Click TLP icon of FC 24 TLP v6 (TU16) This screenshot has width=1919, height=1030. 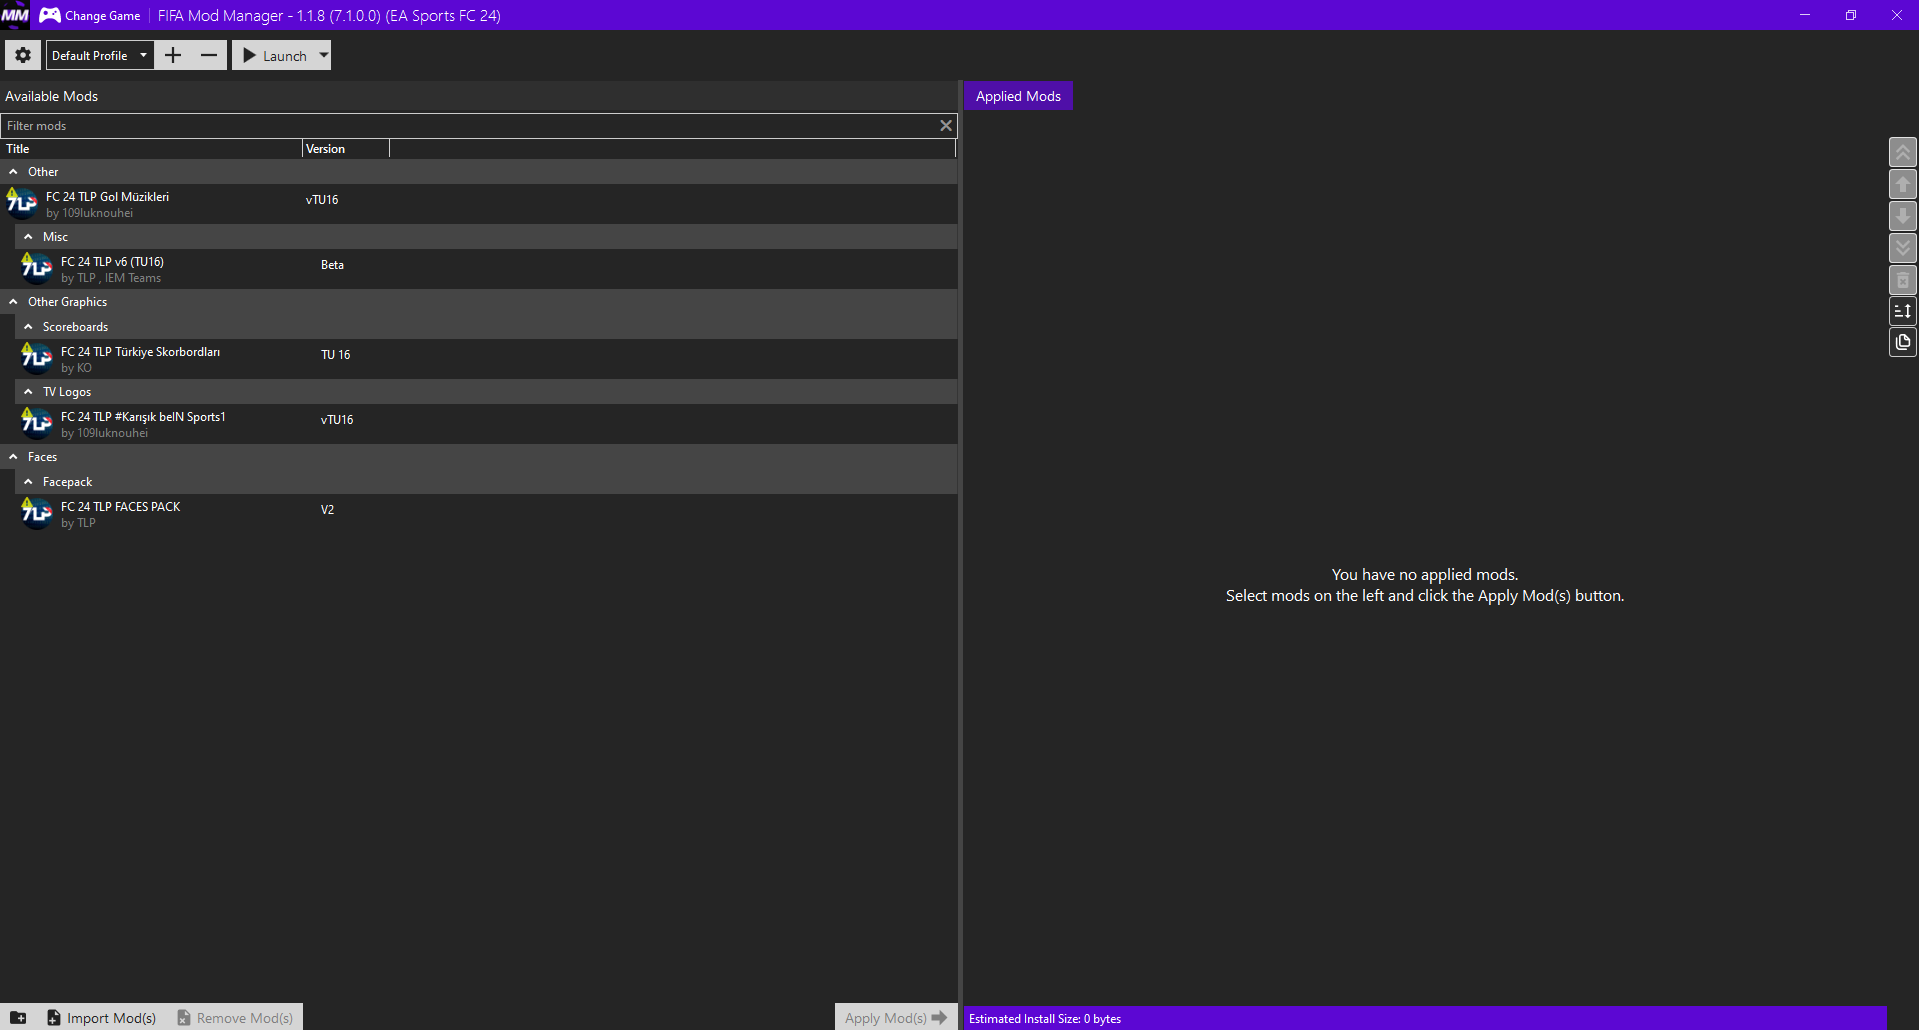(x=37, y=269)
